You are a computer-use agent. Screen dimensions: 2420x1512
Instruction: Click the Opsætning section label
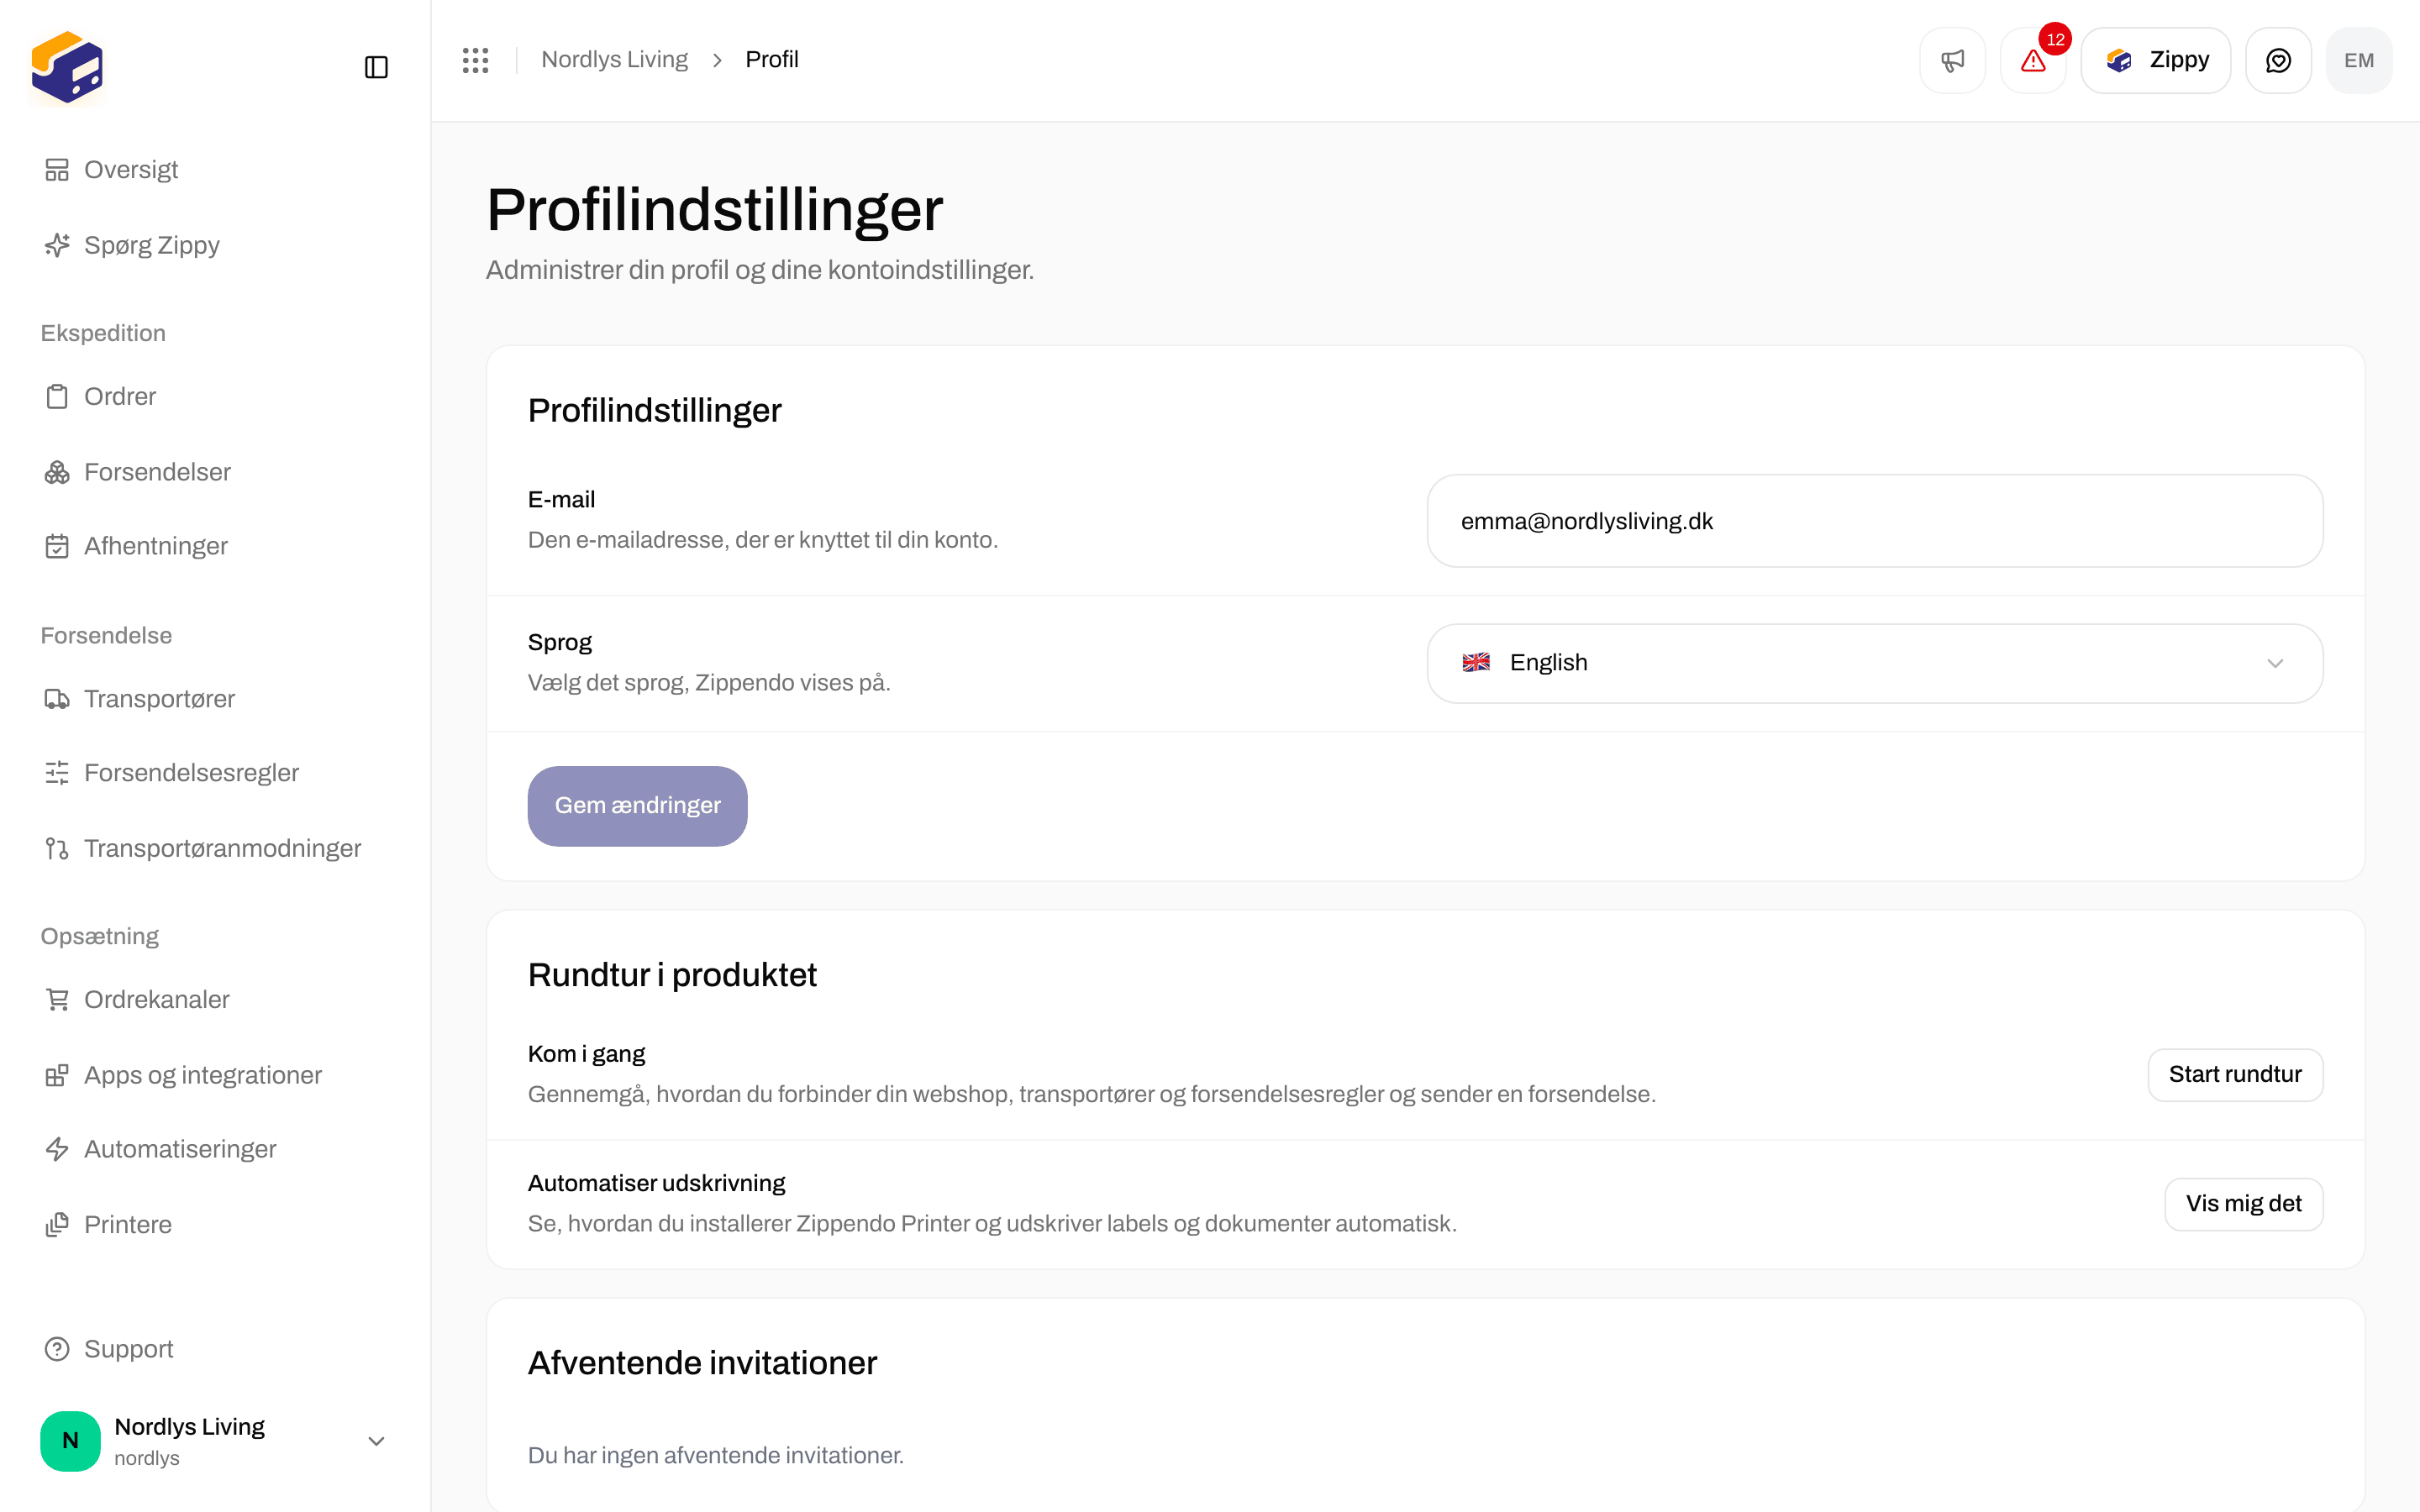click(x=99, y=936)
